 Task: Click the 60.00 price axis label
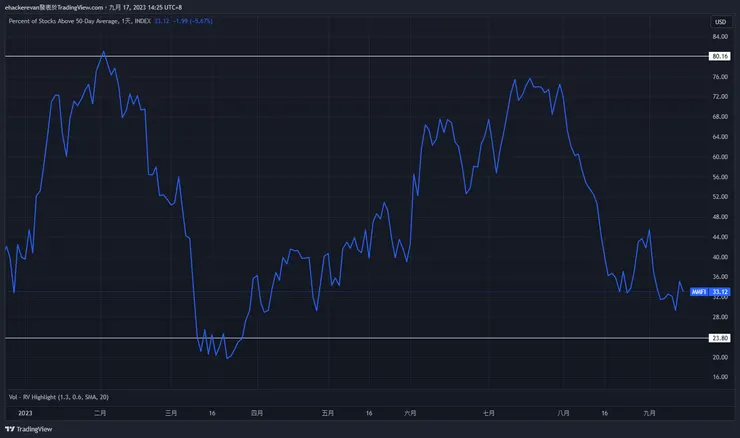click(720, 157)
